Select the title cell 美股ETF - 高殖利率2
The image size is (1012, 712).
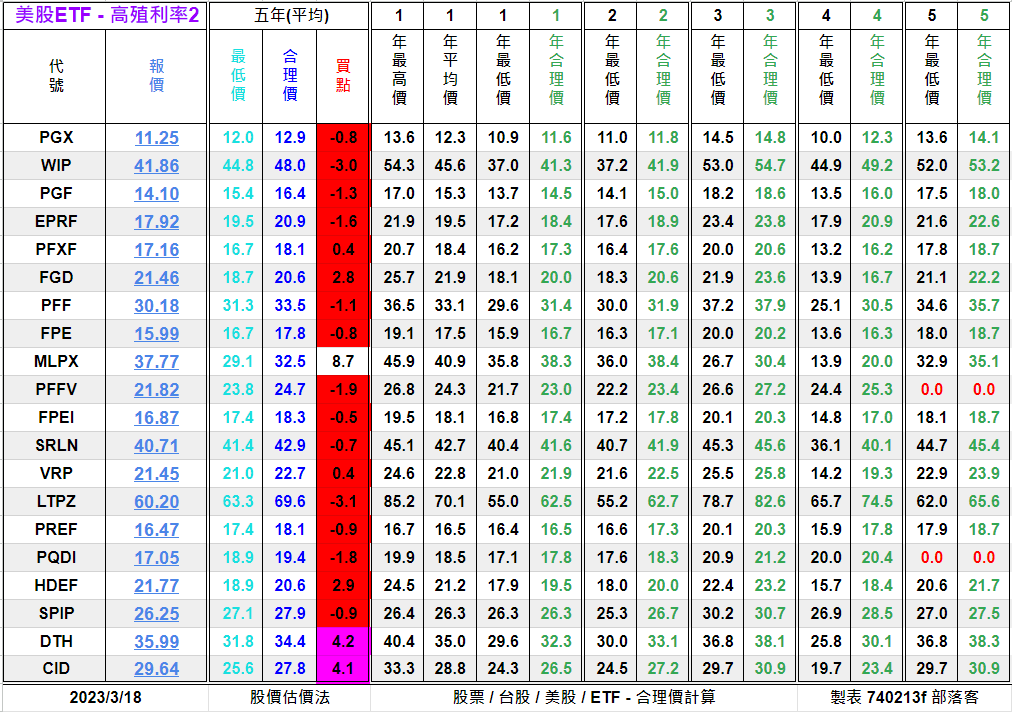pyautogui.click(x=106, y=15)
